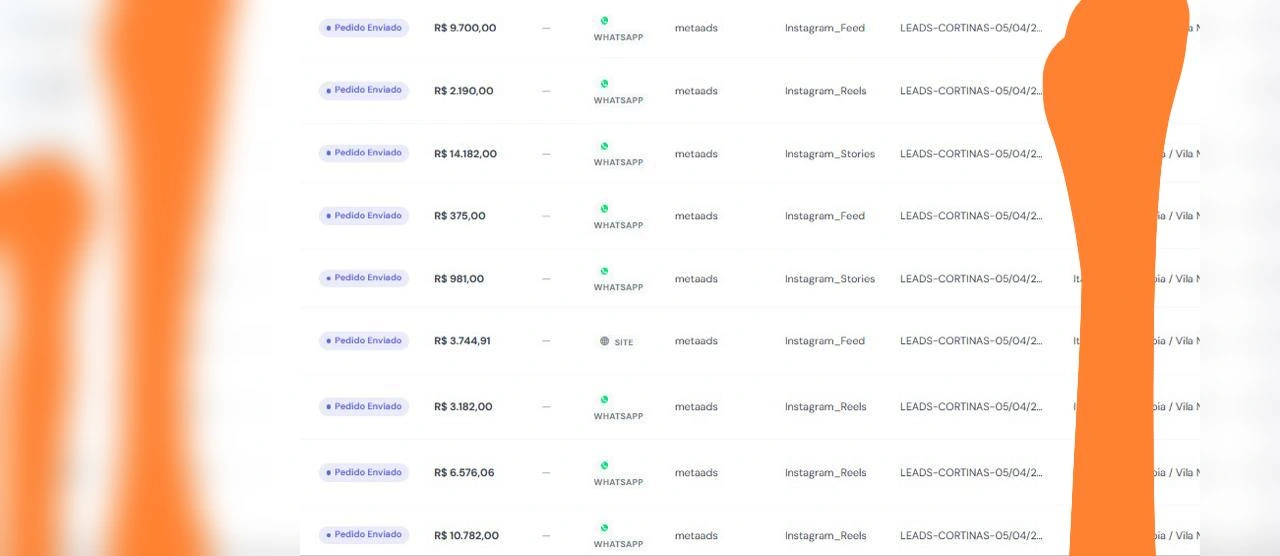Viewport: 1280px width, 556px height.
Task: Click the Pedido Enviado badge beside R$ 3.744,91
Action: [x=364, y=341]
